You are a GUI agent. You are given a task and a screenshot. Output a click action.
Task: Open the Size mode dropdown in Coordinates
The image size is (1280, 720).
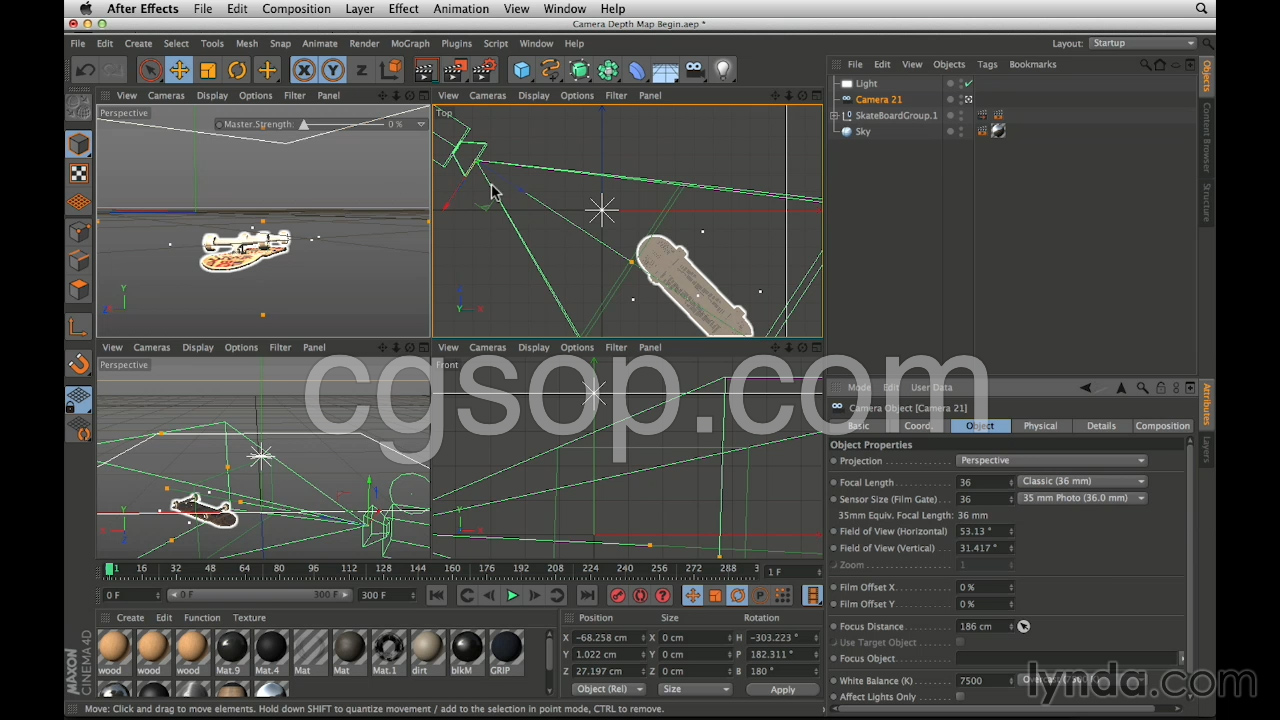(x=694, y=689)
